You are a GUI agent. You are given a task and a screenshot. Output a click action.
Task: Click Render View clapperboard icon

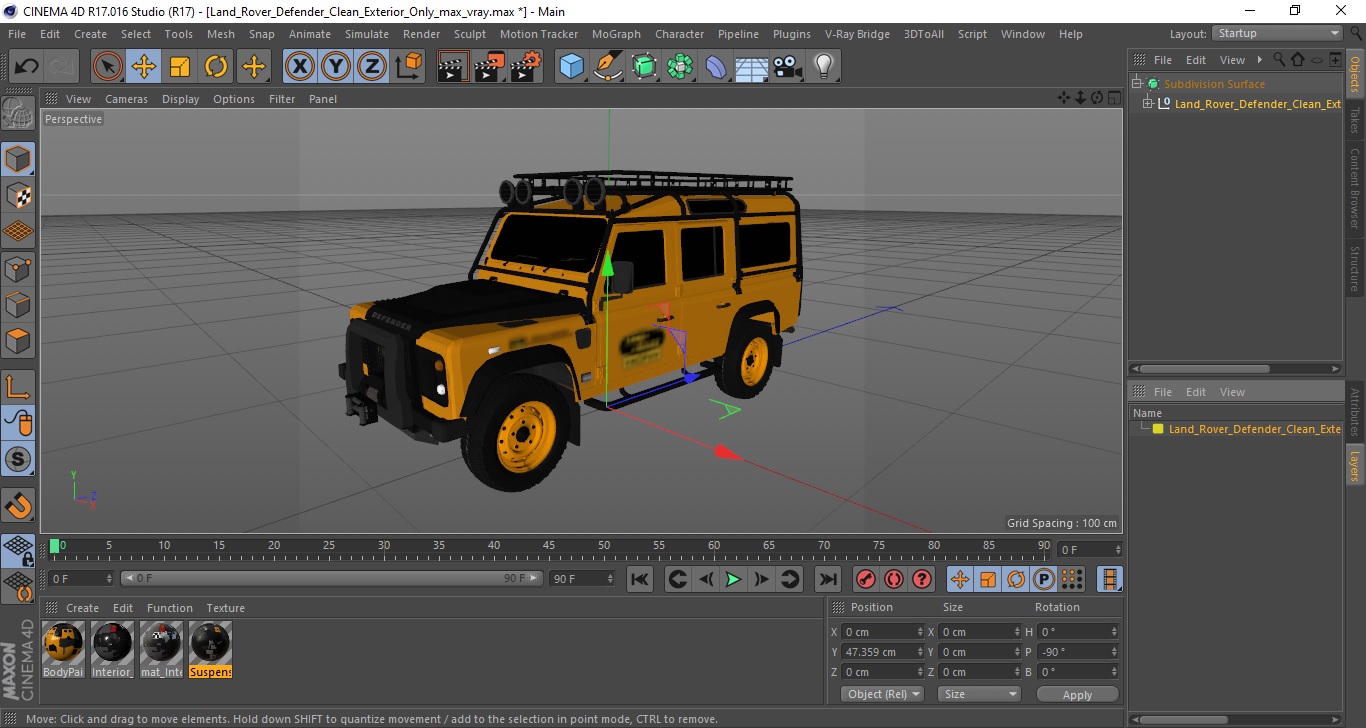(453, 67)
